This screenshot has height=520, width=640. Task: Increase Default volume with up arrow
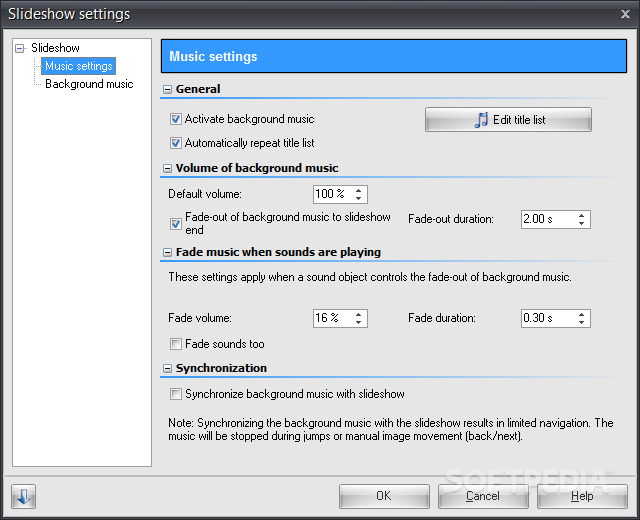click(x=358, y=190)
